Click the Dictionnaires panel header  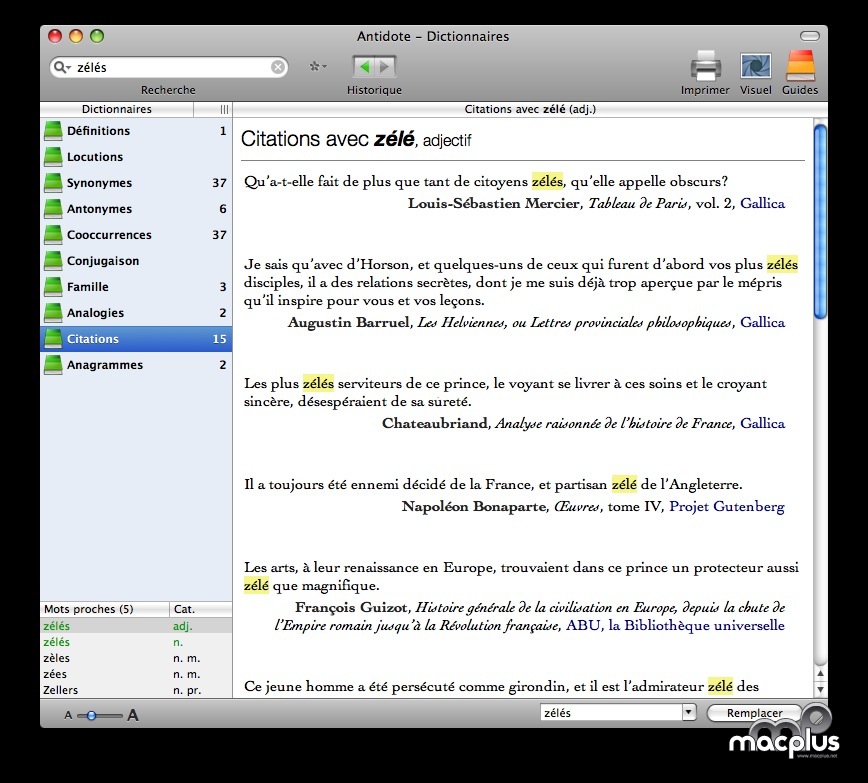tap(117, 109)
